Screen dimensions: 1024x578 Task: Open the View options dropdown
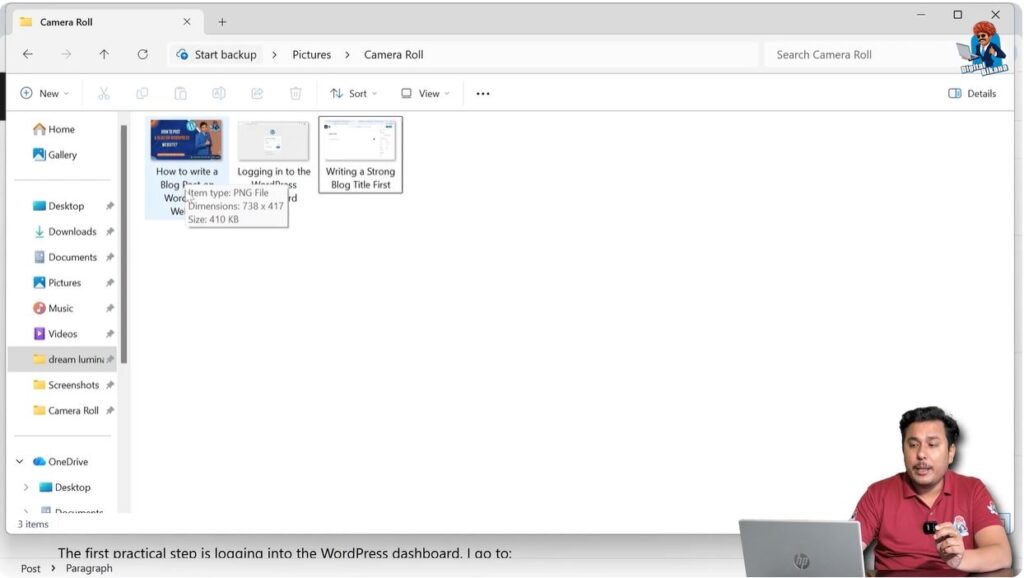(425, 93)
